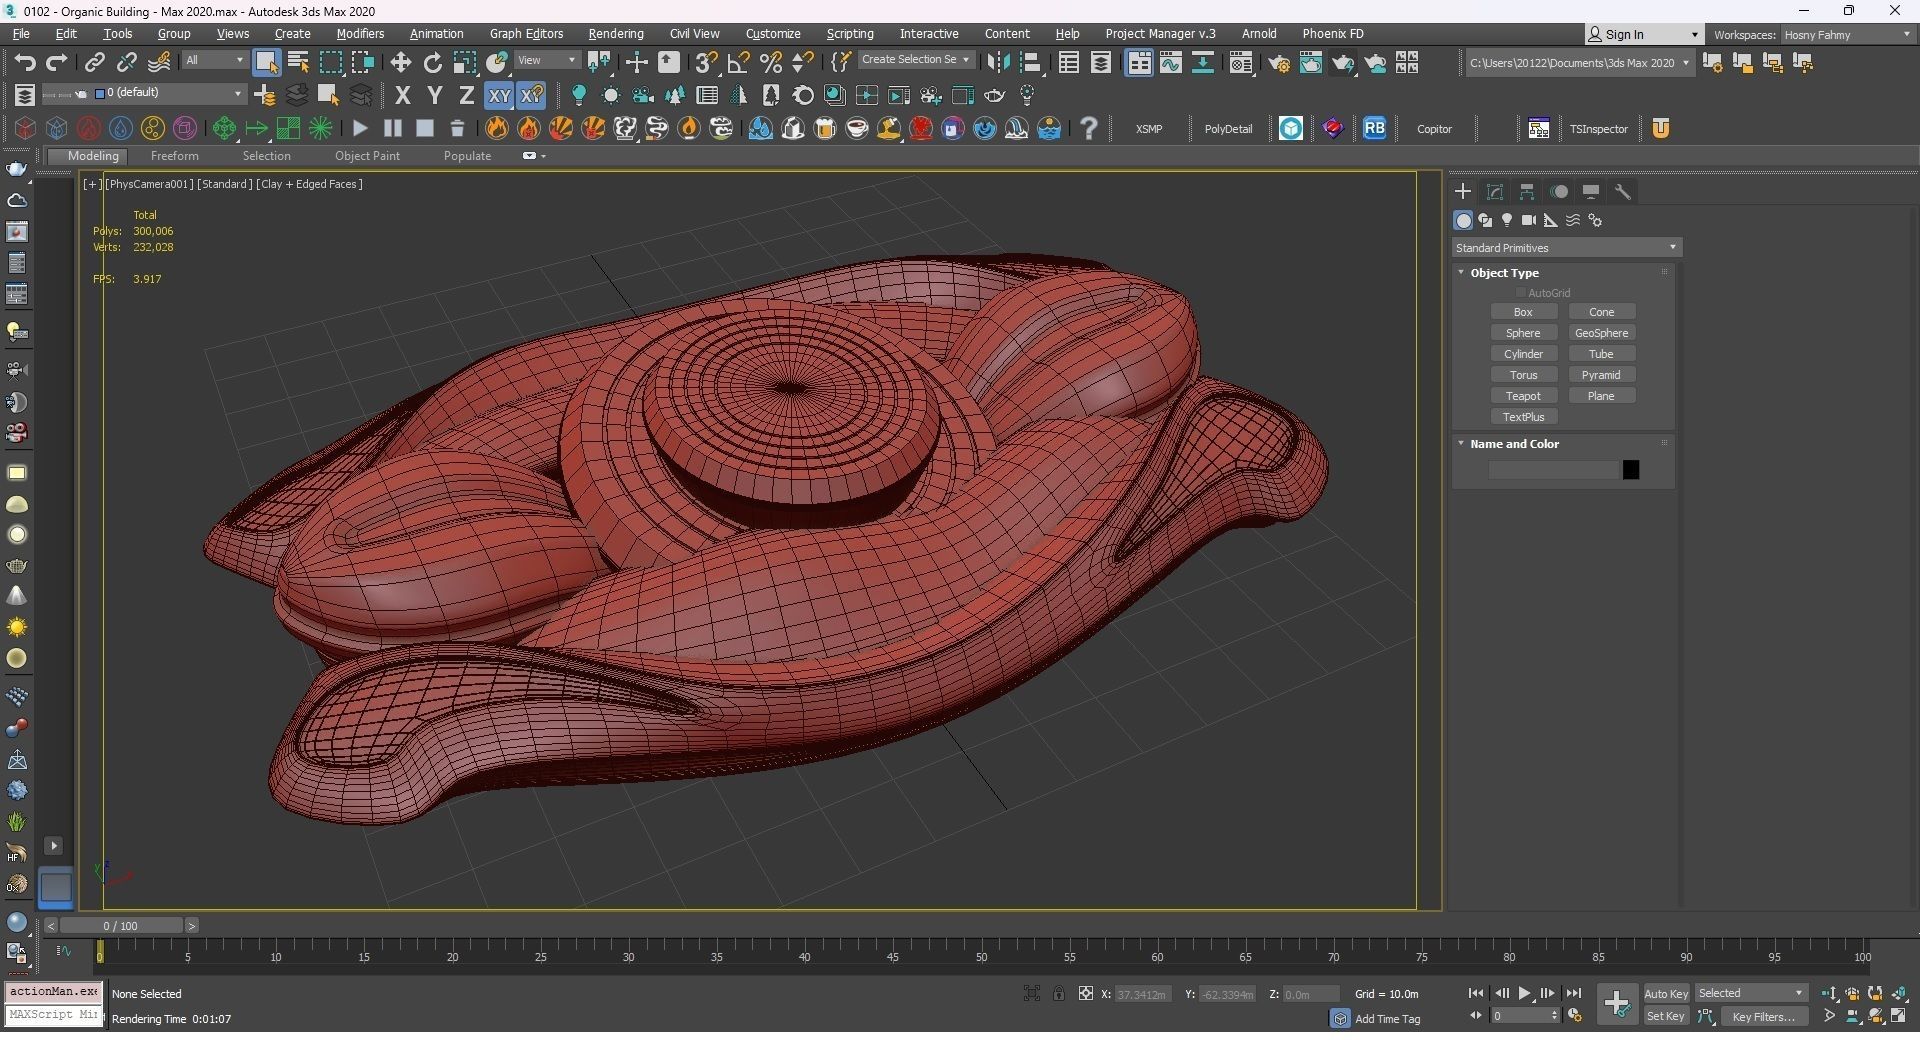
Task: Click the viewport [Clay + Edged Faces] label
Action: pos(309,184)
